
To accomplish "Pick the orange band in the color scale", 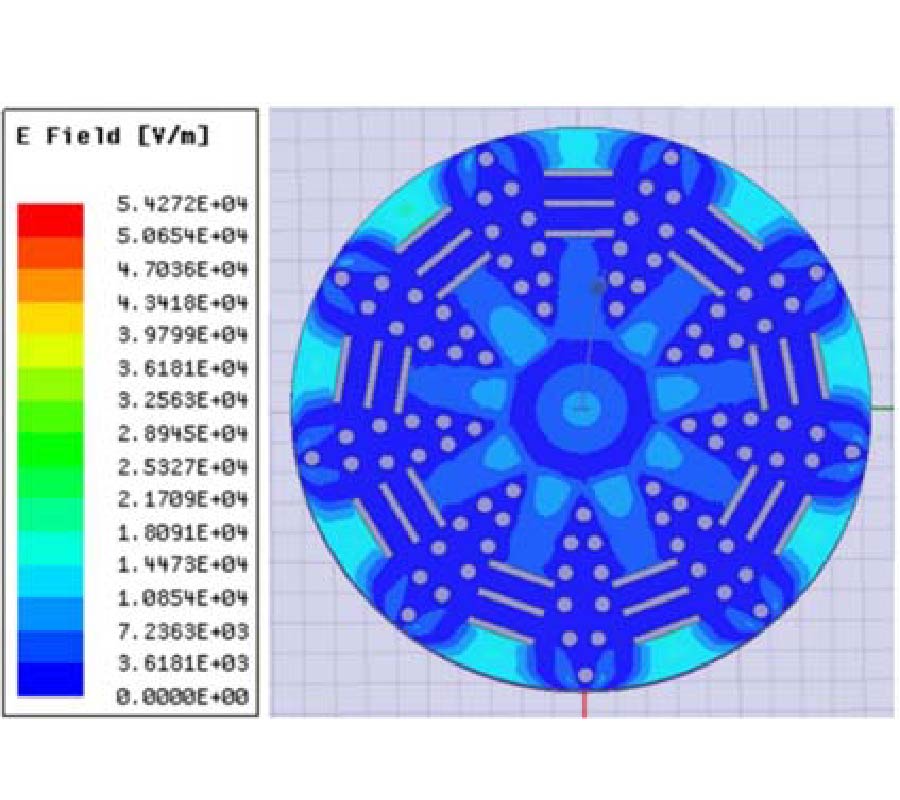I will [x=50, y=285].
